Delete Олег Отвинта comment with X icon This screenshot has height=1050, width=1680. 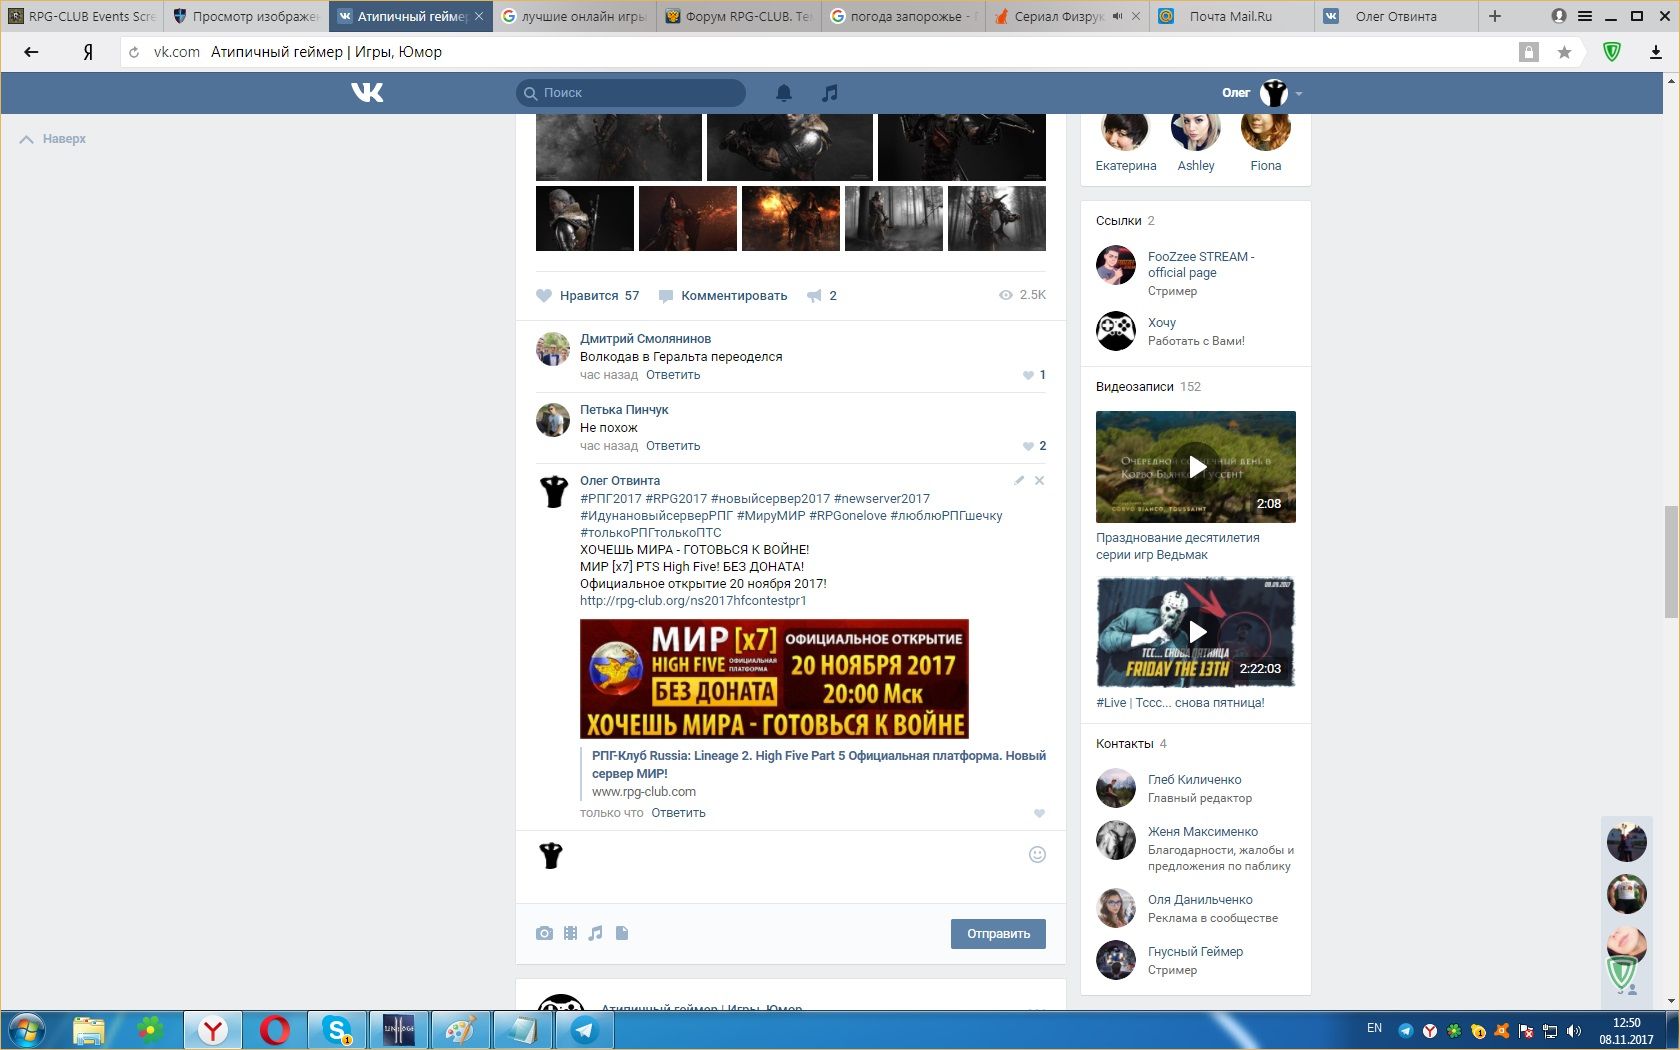(x=1039, y=481)
